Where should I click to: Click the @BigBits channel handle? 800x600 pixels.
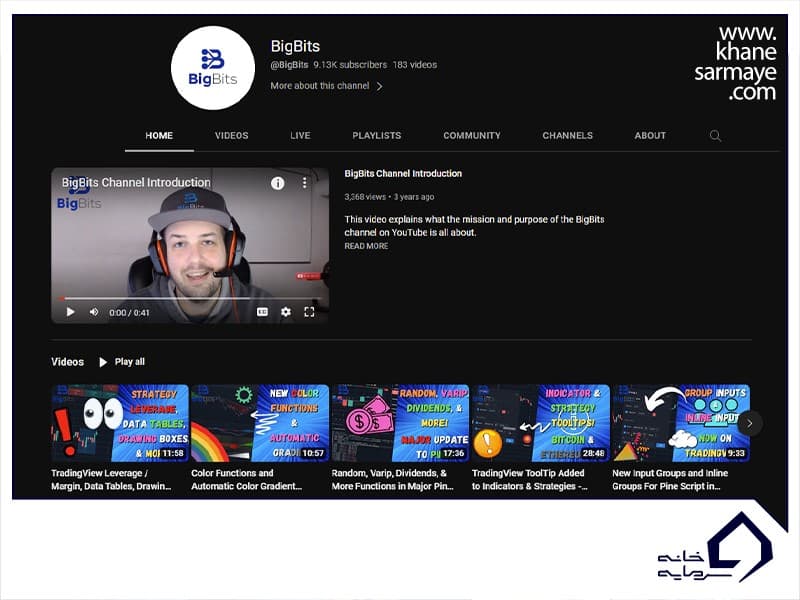coord(289,65)
